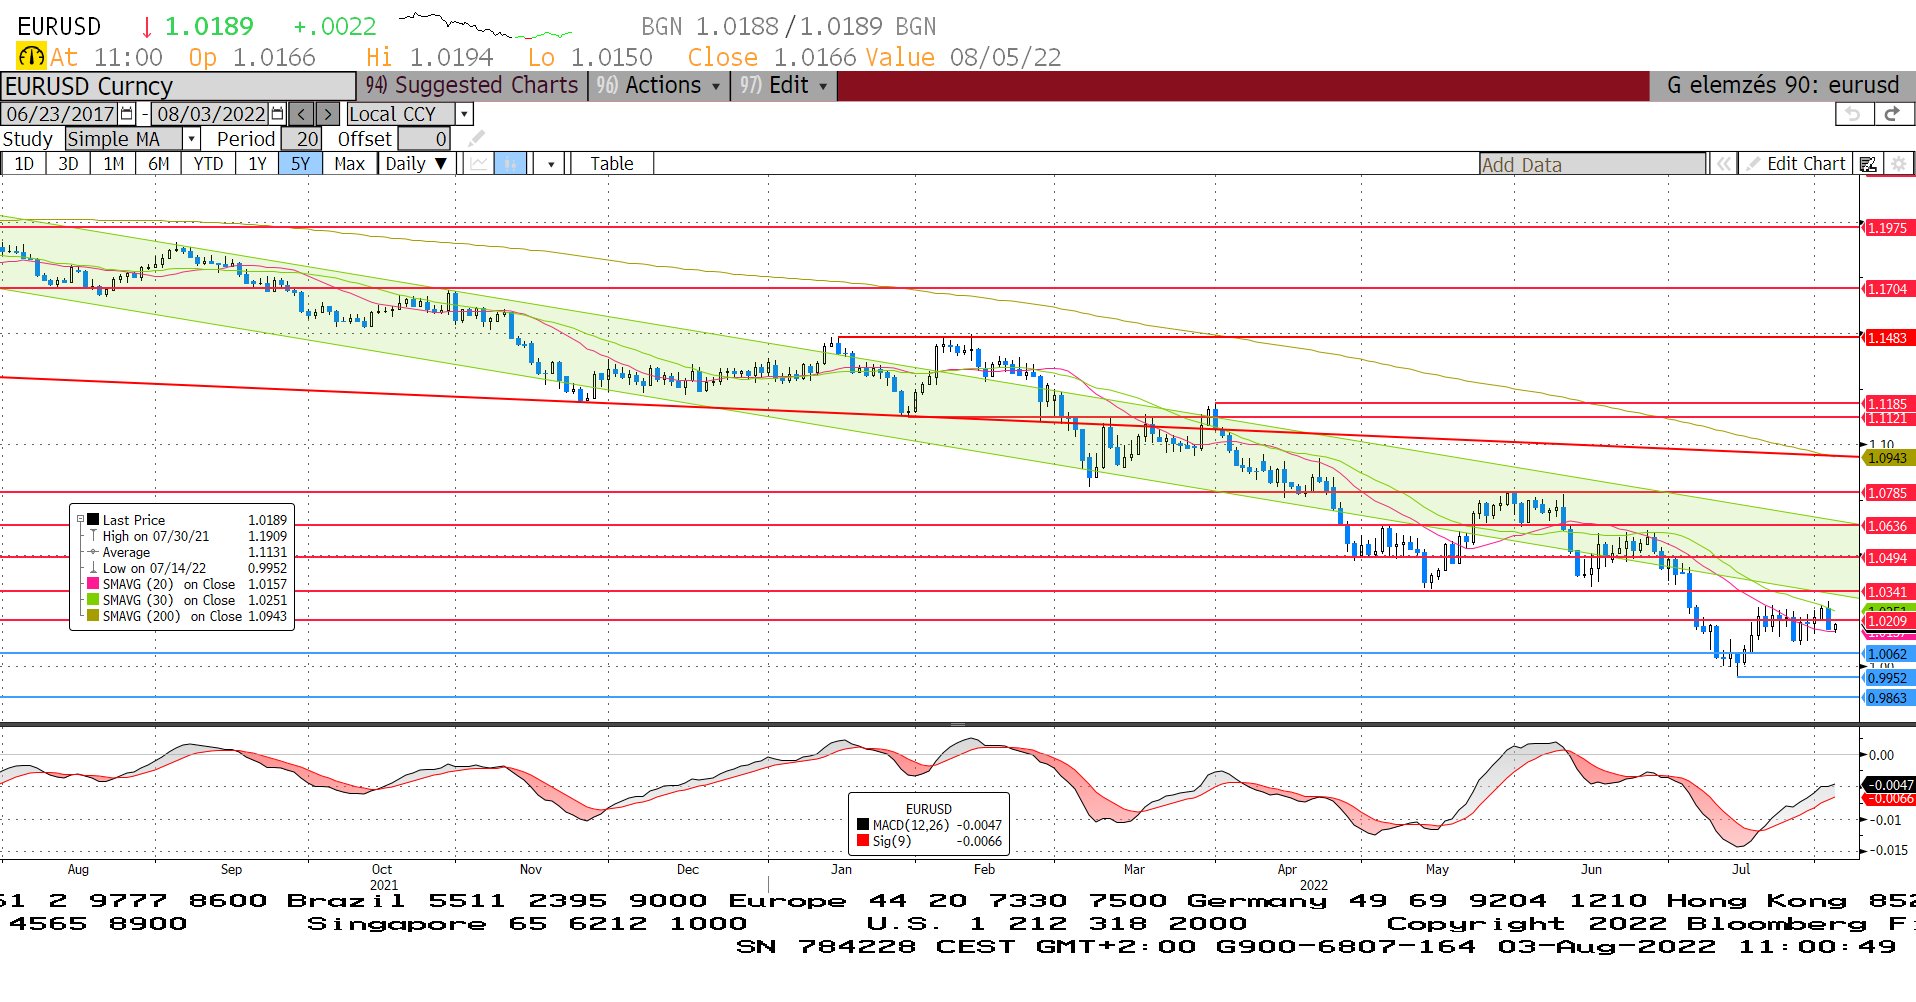Click the redo arrow icon
Viewport: 1916px width, 1002px height.
tap(1892, 114)
